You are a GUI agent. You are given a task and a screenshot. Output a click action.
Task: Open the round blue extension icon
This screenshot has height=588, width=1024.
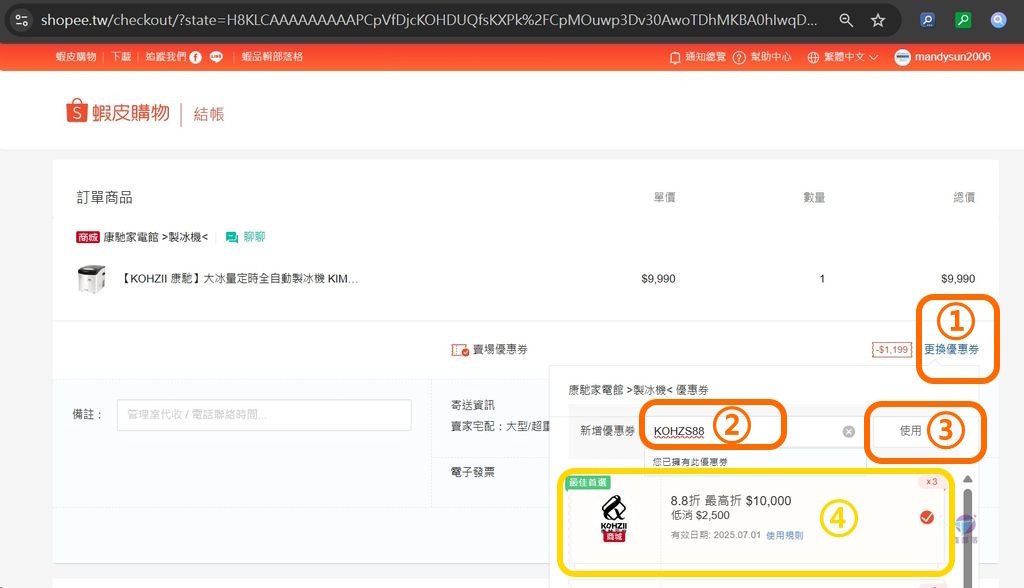[x=998, y=20]
